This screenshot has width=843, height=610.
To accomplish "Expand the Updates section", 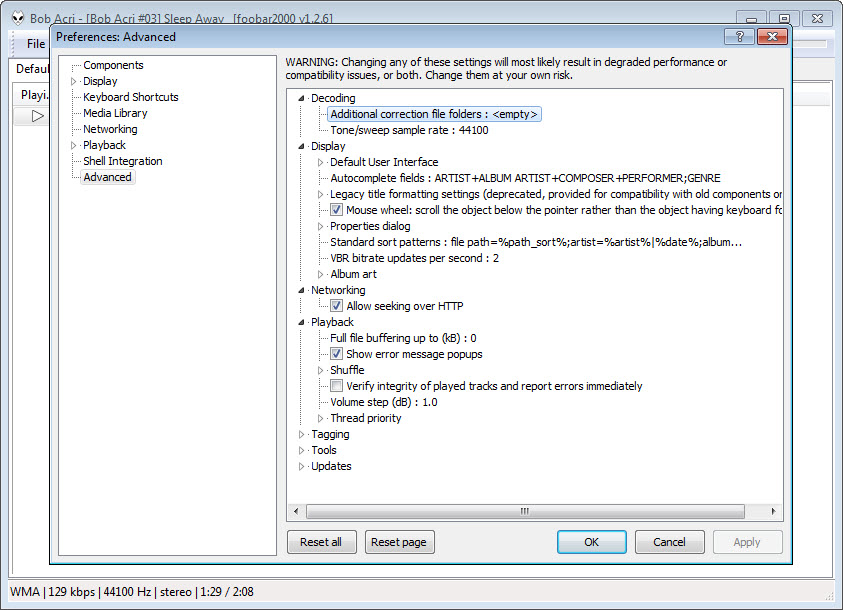I will 302,466.
